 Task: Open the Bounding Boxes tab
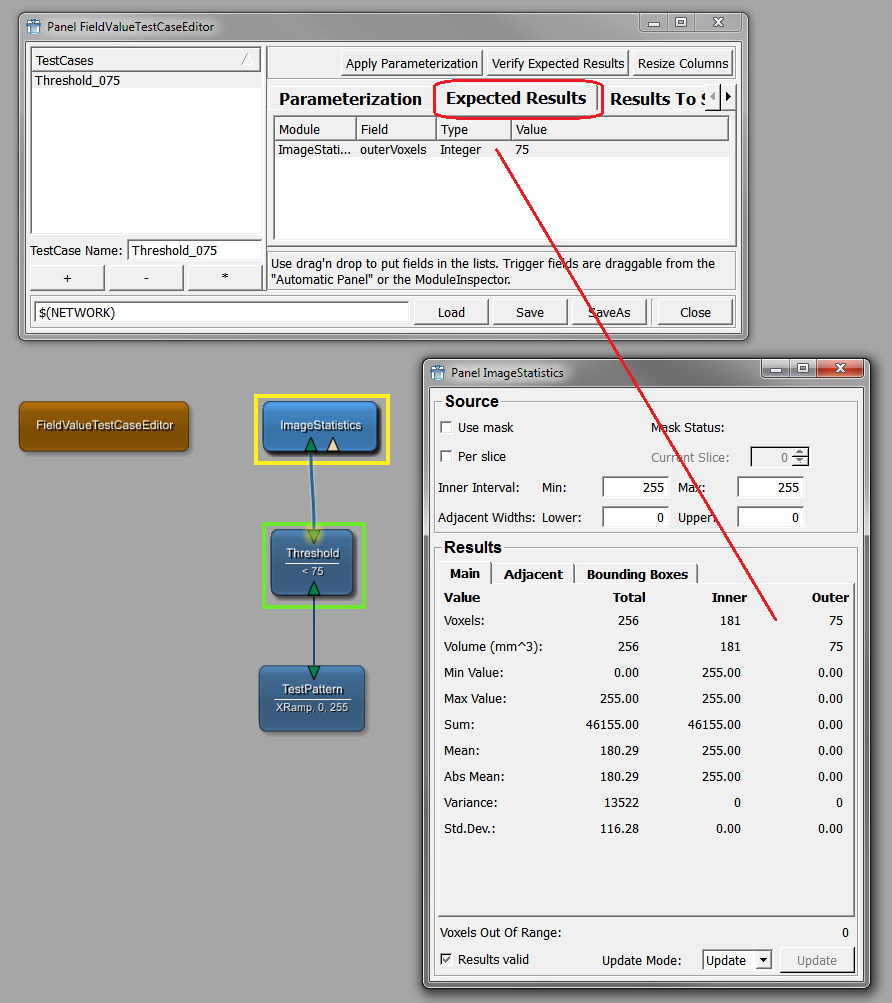coord(637,574)
